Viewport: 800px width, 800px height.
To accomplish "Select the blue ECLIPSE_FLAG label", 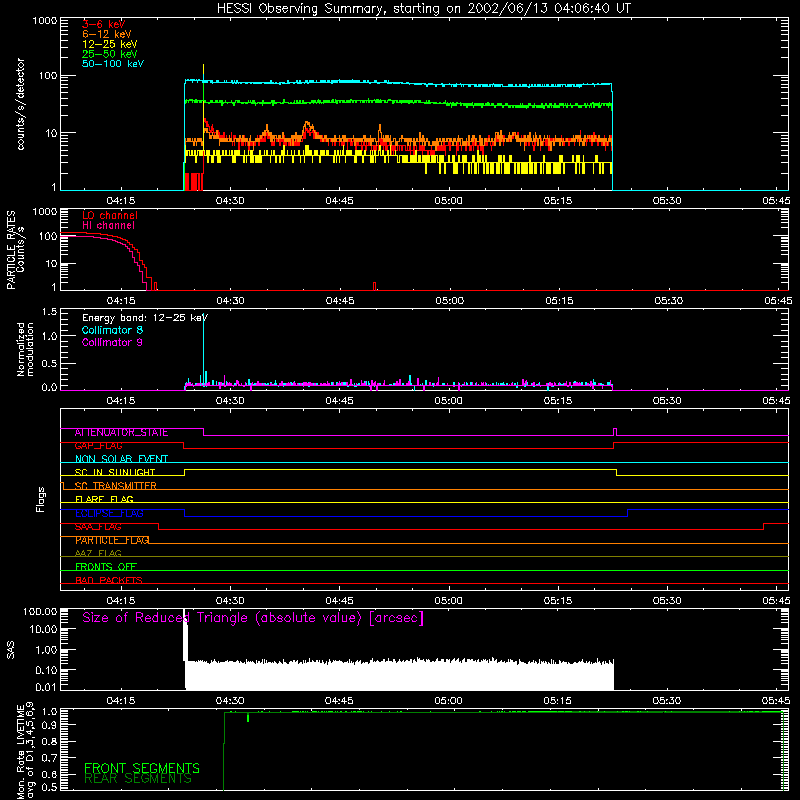I will [x=109, y=513].
